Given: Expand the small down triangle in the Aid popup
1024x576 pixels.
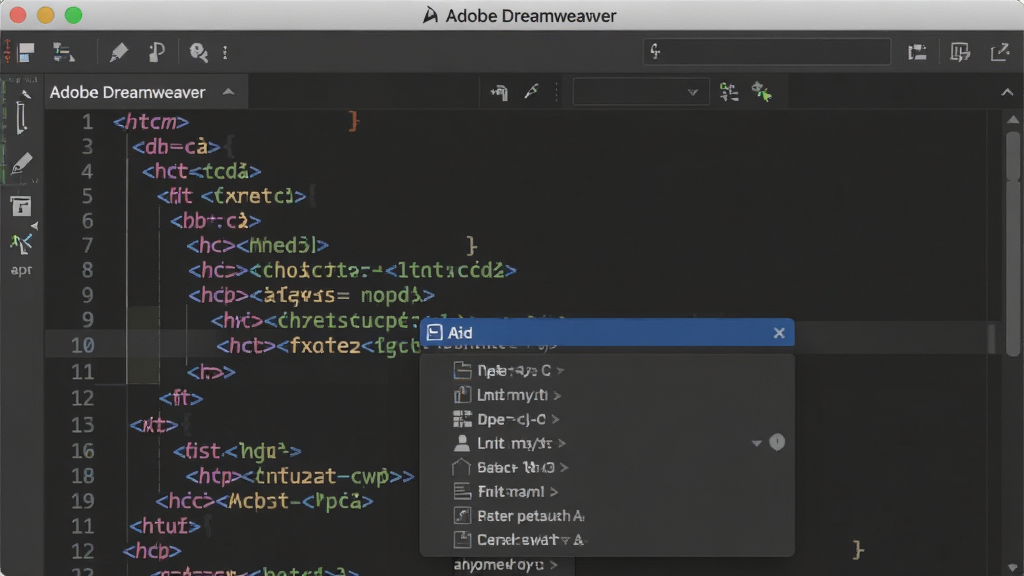Looking at the screenshot, I should pyautogui.click(x=756, y=443).
